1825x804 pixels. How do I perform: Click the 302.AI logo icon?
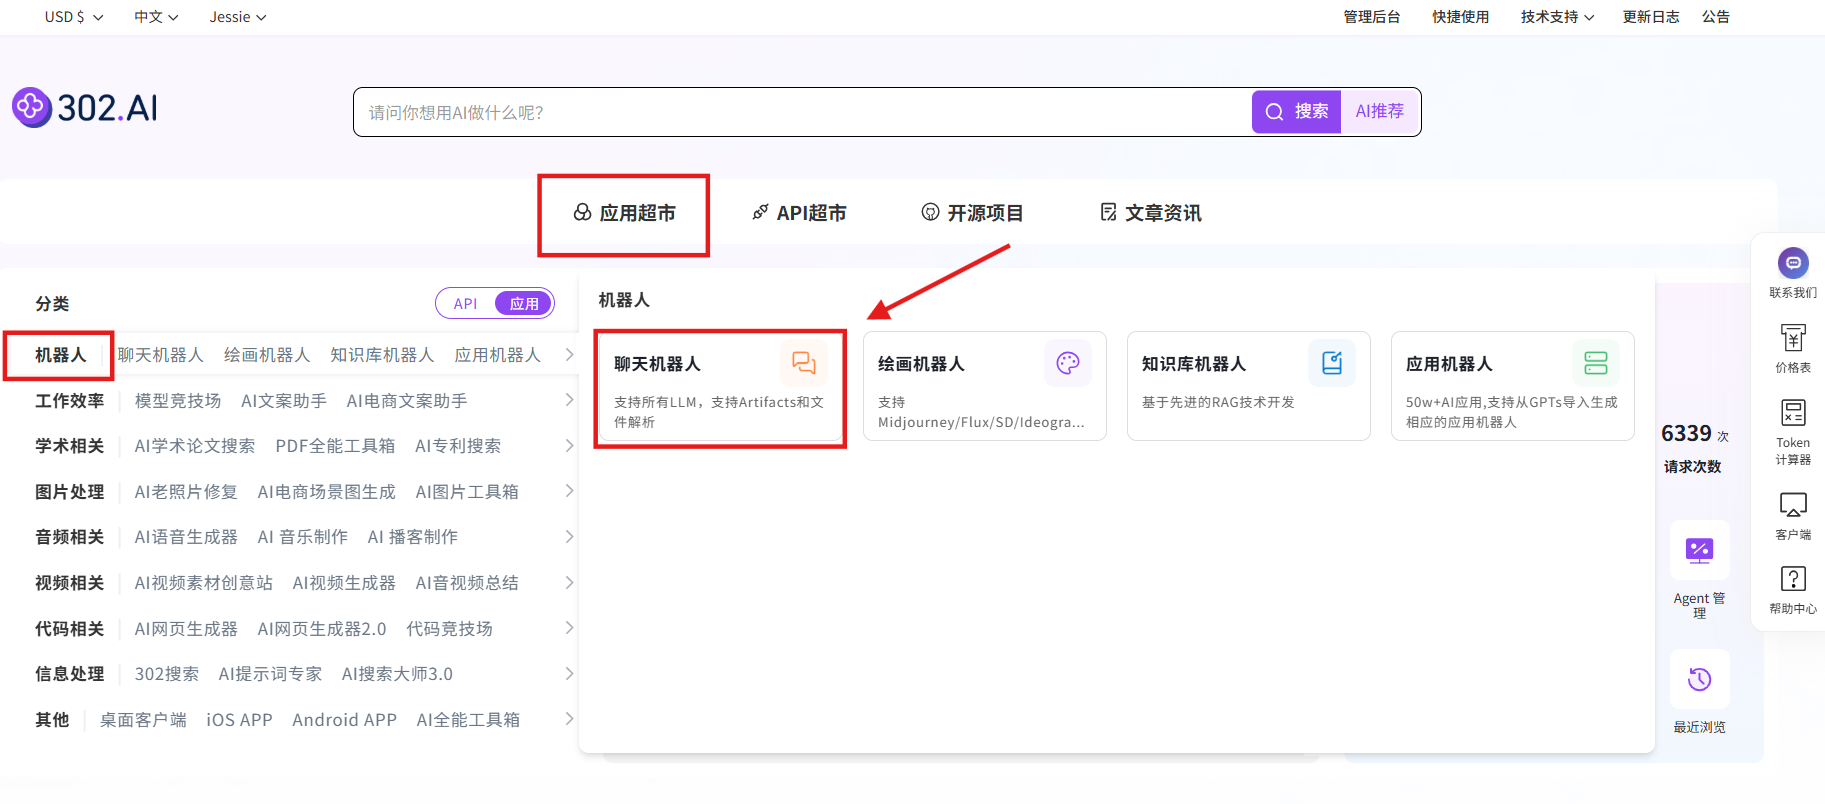pos(32,107)
